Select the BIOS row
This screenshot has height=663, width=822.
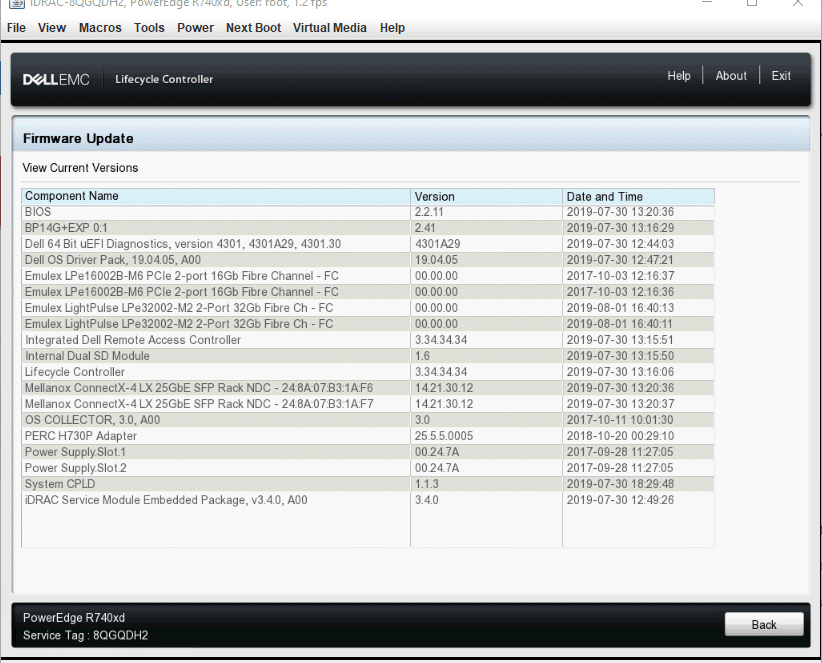(x=367, y=212)
